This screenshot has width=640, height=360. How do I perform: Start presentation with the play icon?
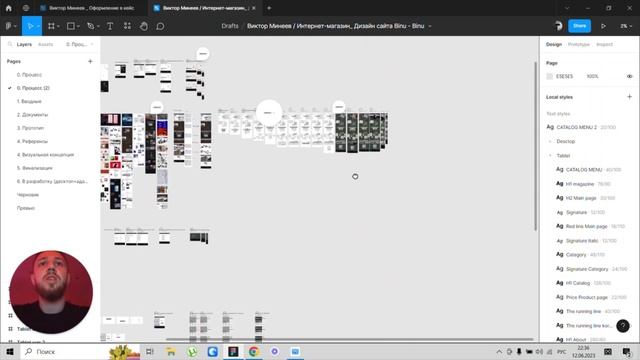pos(603,26)
